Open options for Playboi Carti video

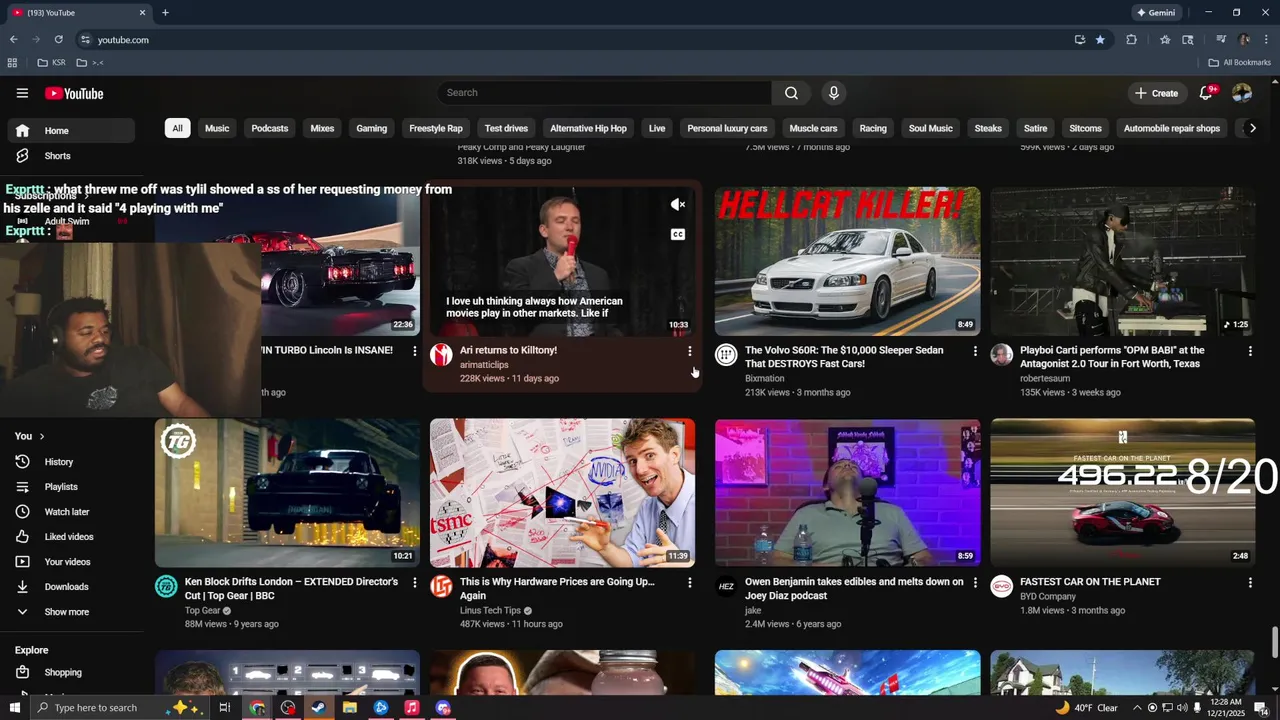click(1250, 351)
